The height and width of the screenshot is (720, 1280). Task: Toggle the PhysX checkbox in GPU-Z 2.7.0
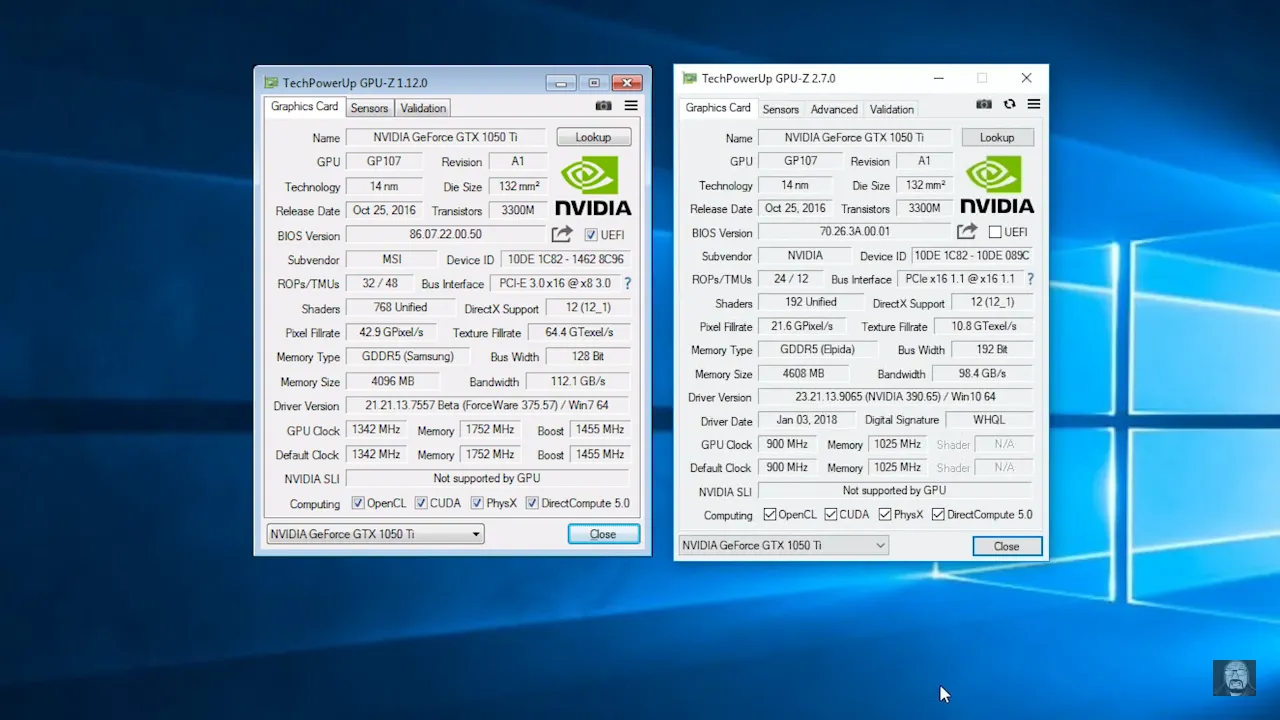(885, 514)
